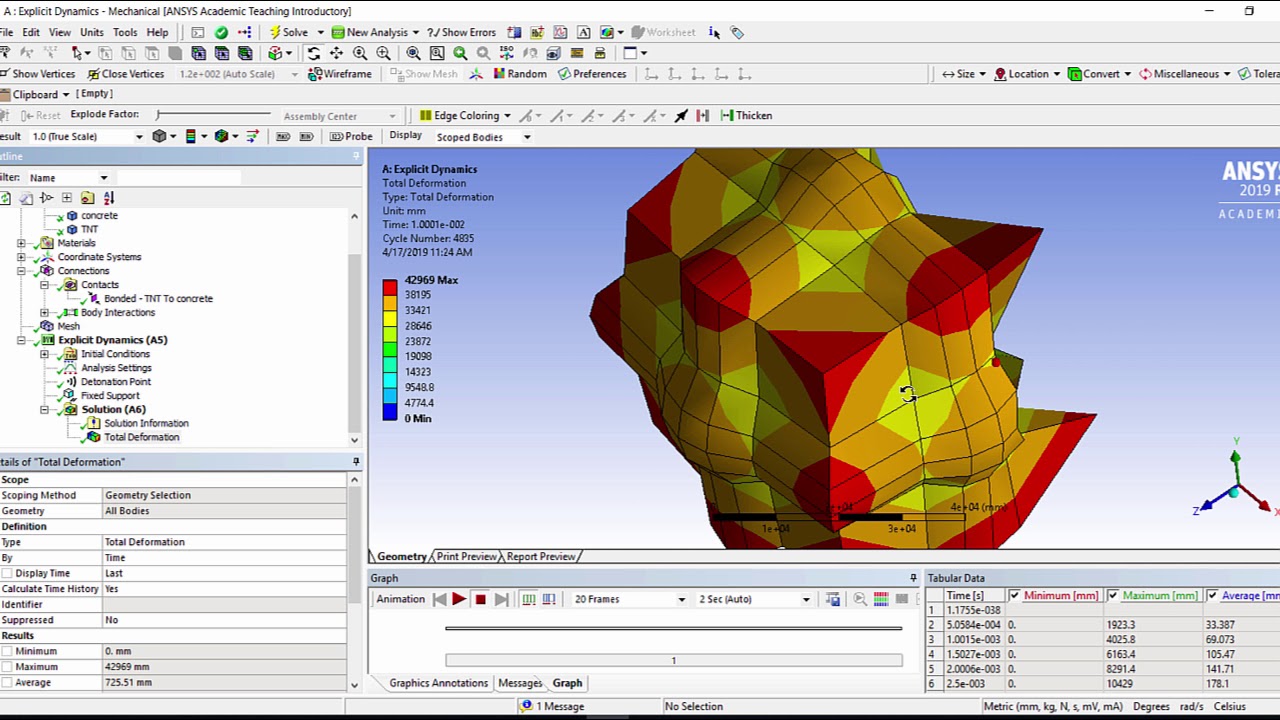Screen dimensions: 1280x720
Task: Toggle the Display Time checkbox
Action: click(7, 574)
